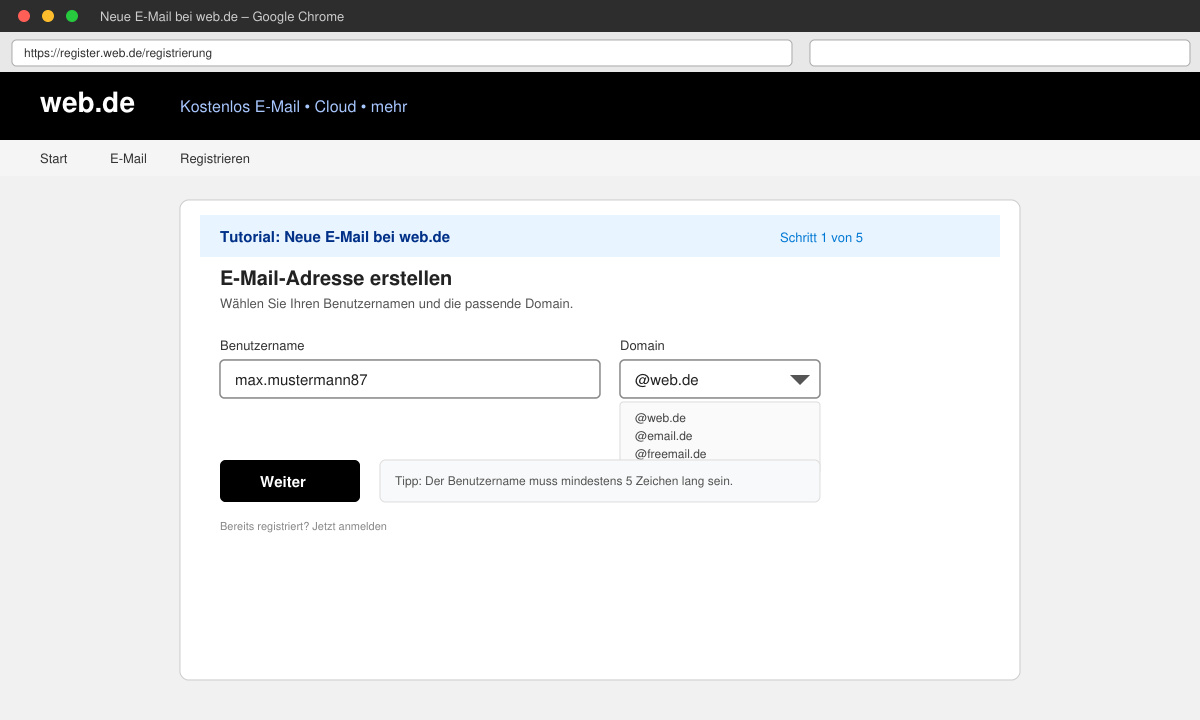Screen dimensions: 1200x720
Task: Open the Domain dropdown
Action: (720, 379)
